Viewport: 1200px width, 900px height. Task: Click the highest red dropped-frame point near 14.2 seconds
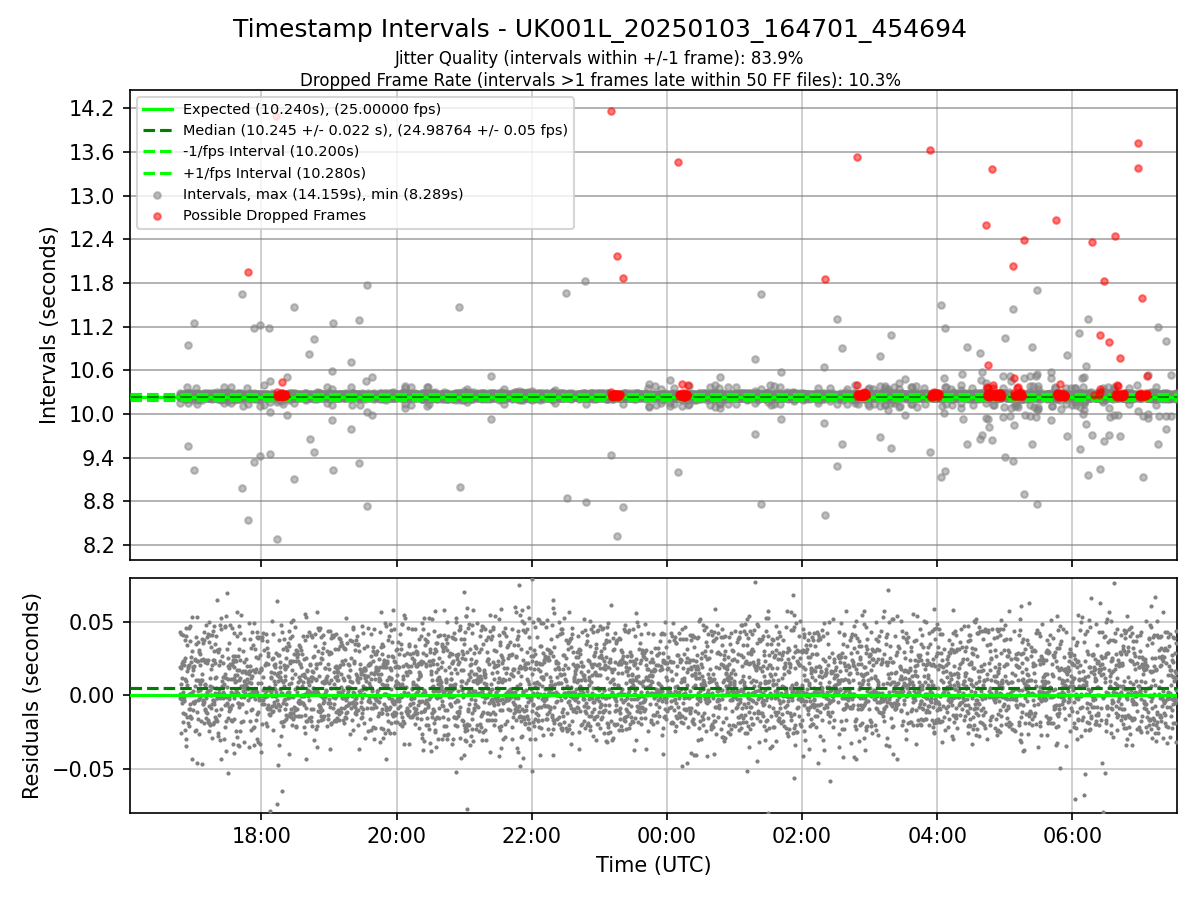click(x=611, y=111)
